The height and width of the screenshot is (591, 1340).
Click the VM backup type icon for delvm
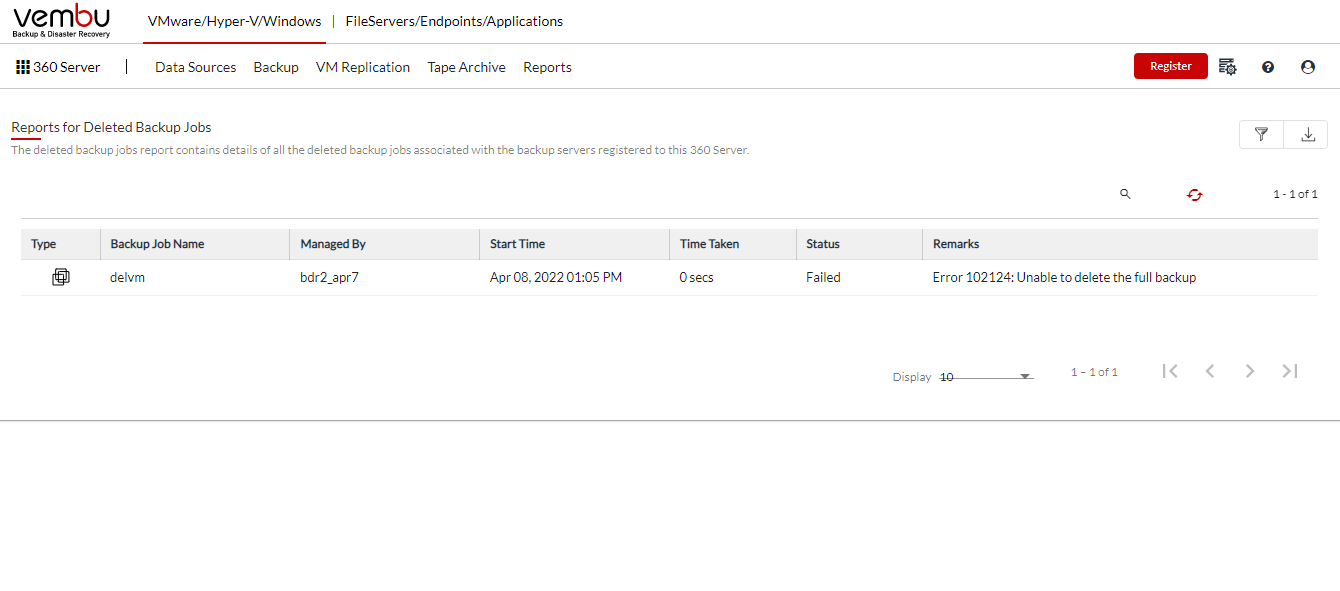(x=61, y=277)
